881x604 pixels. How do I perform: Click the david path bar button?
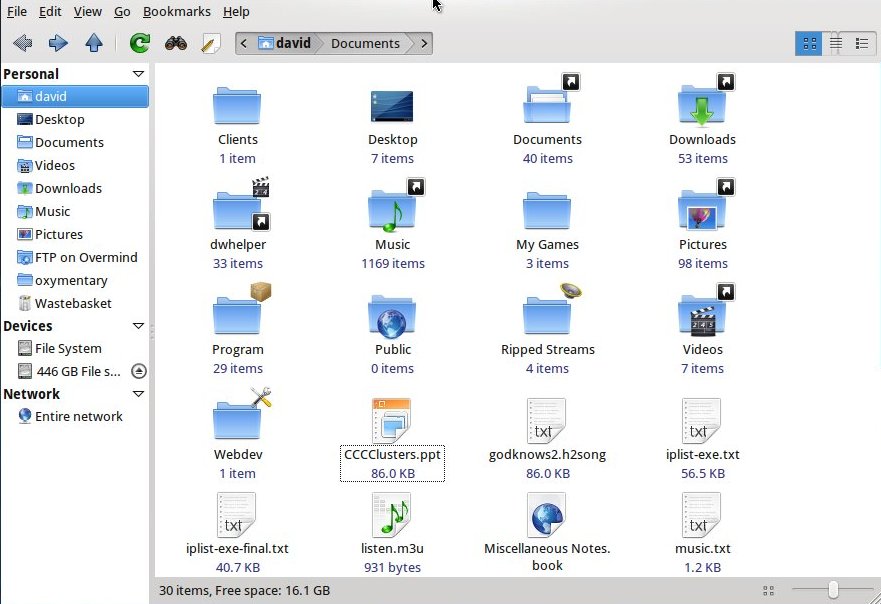[x=284, y=43]
